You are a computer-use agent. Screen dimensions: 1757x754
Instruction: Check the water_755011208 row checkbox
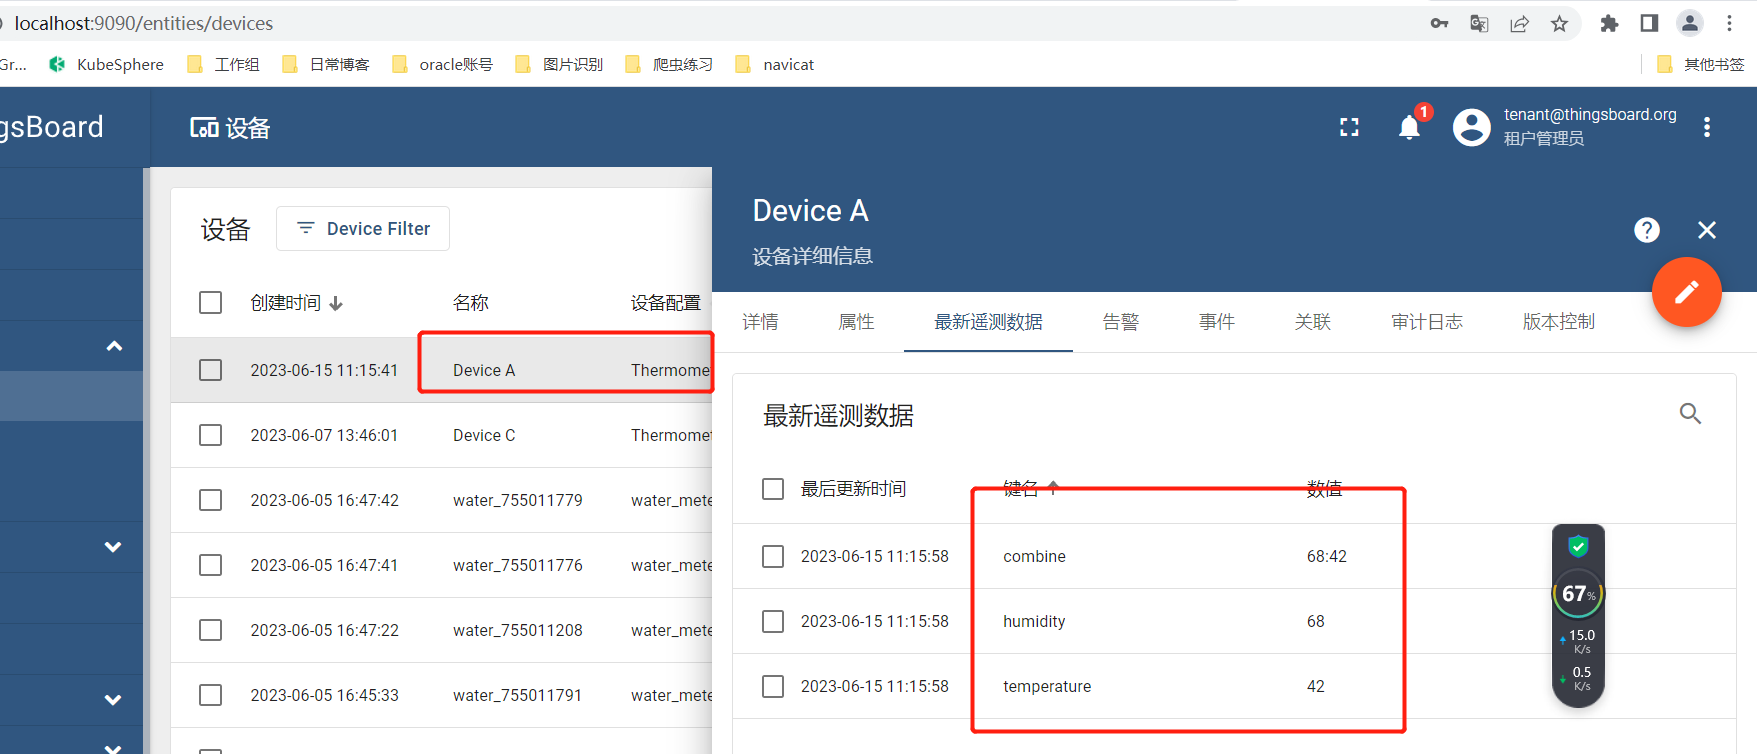click(x=210, y=630)
